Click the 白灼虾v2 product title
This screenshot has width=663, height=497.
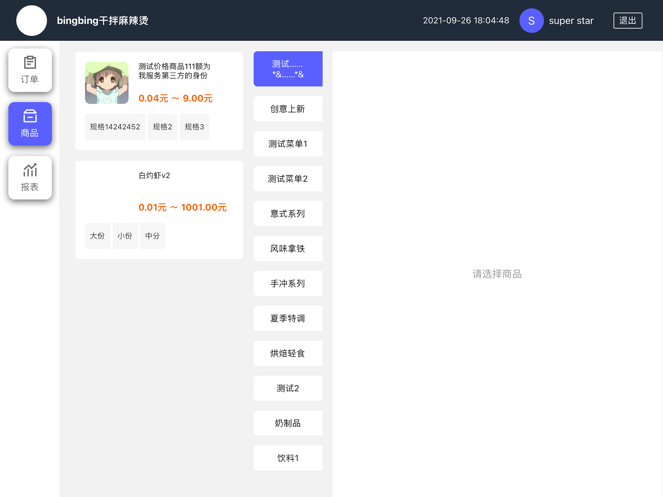tap(154, 176)
